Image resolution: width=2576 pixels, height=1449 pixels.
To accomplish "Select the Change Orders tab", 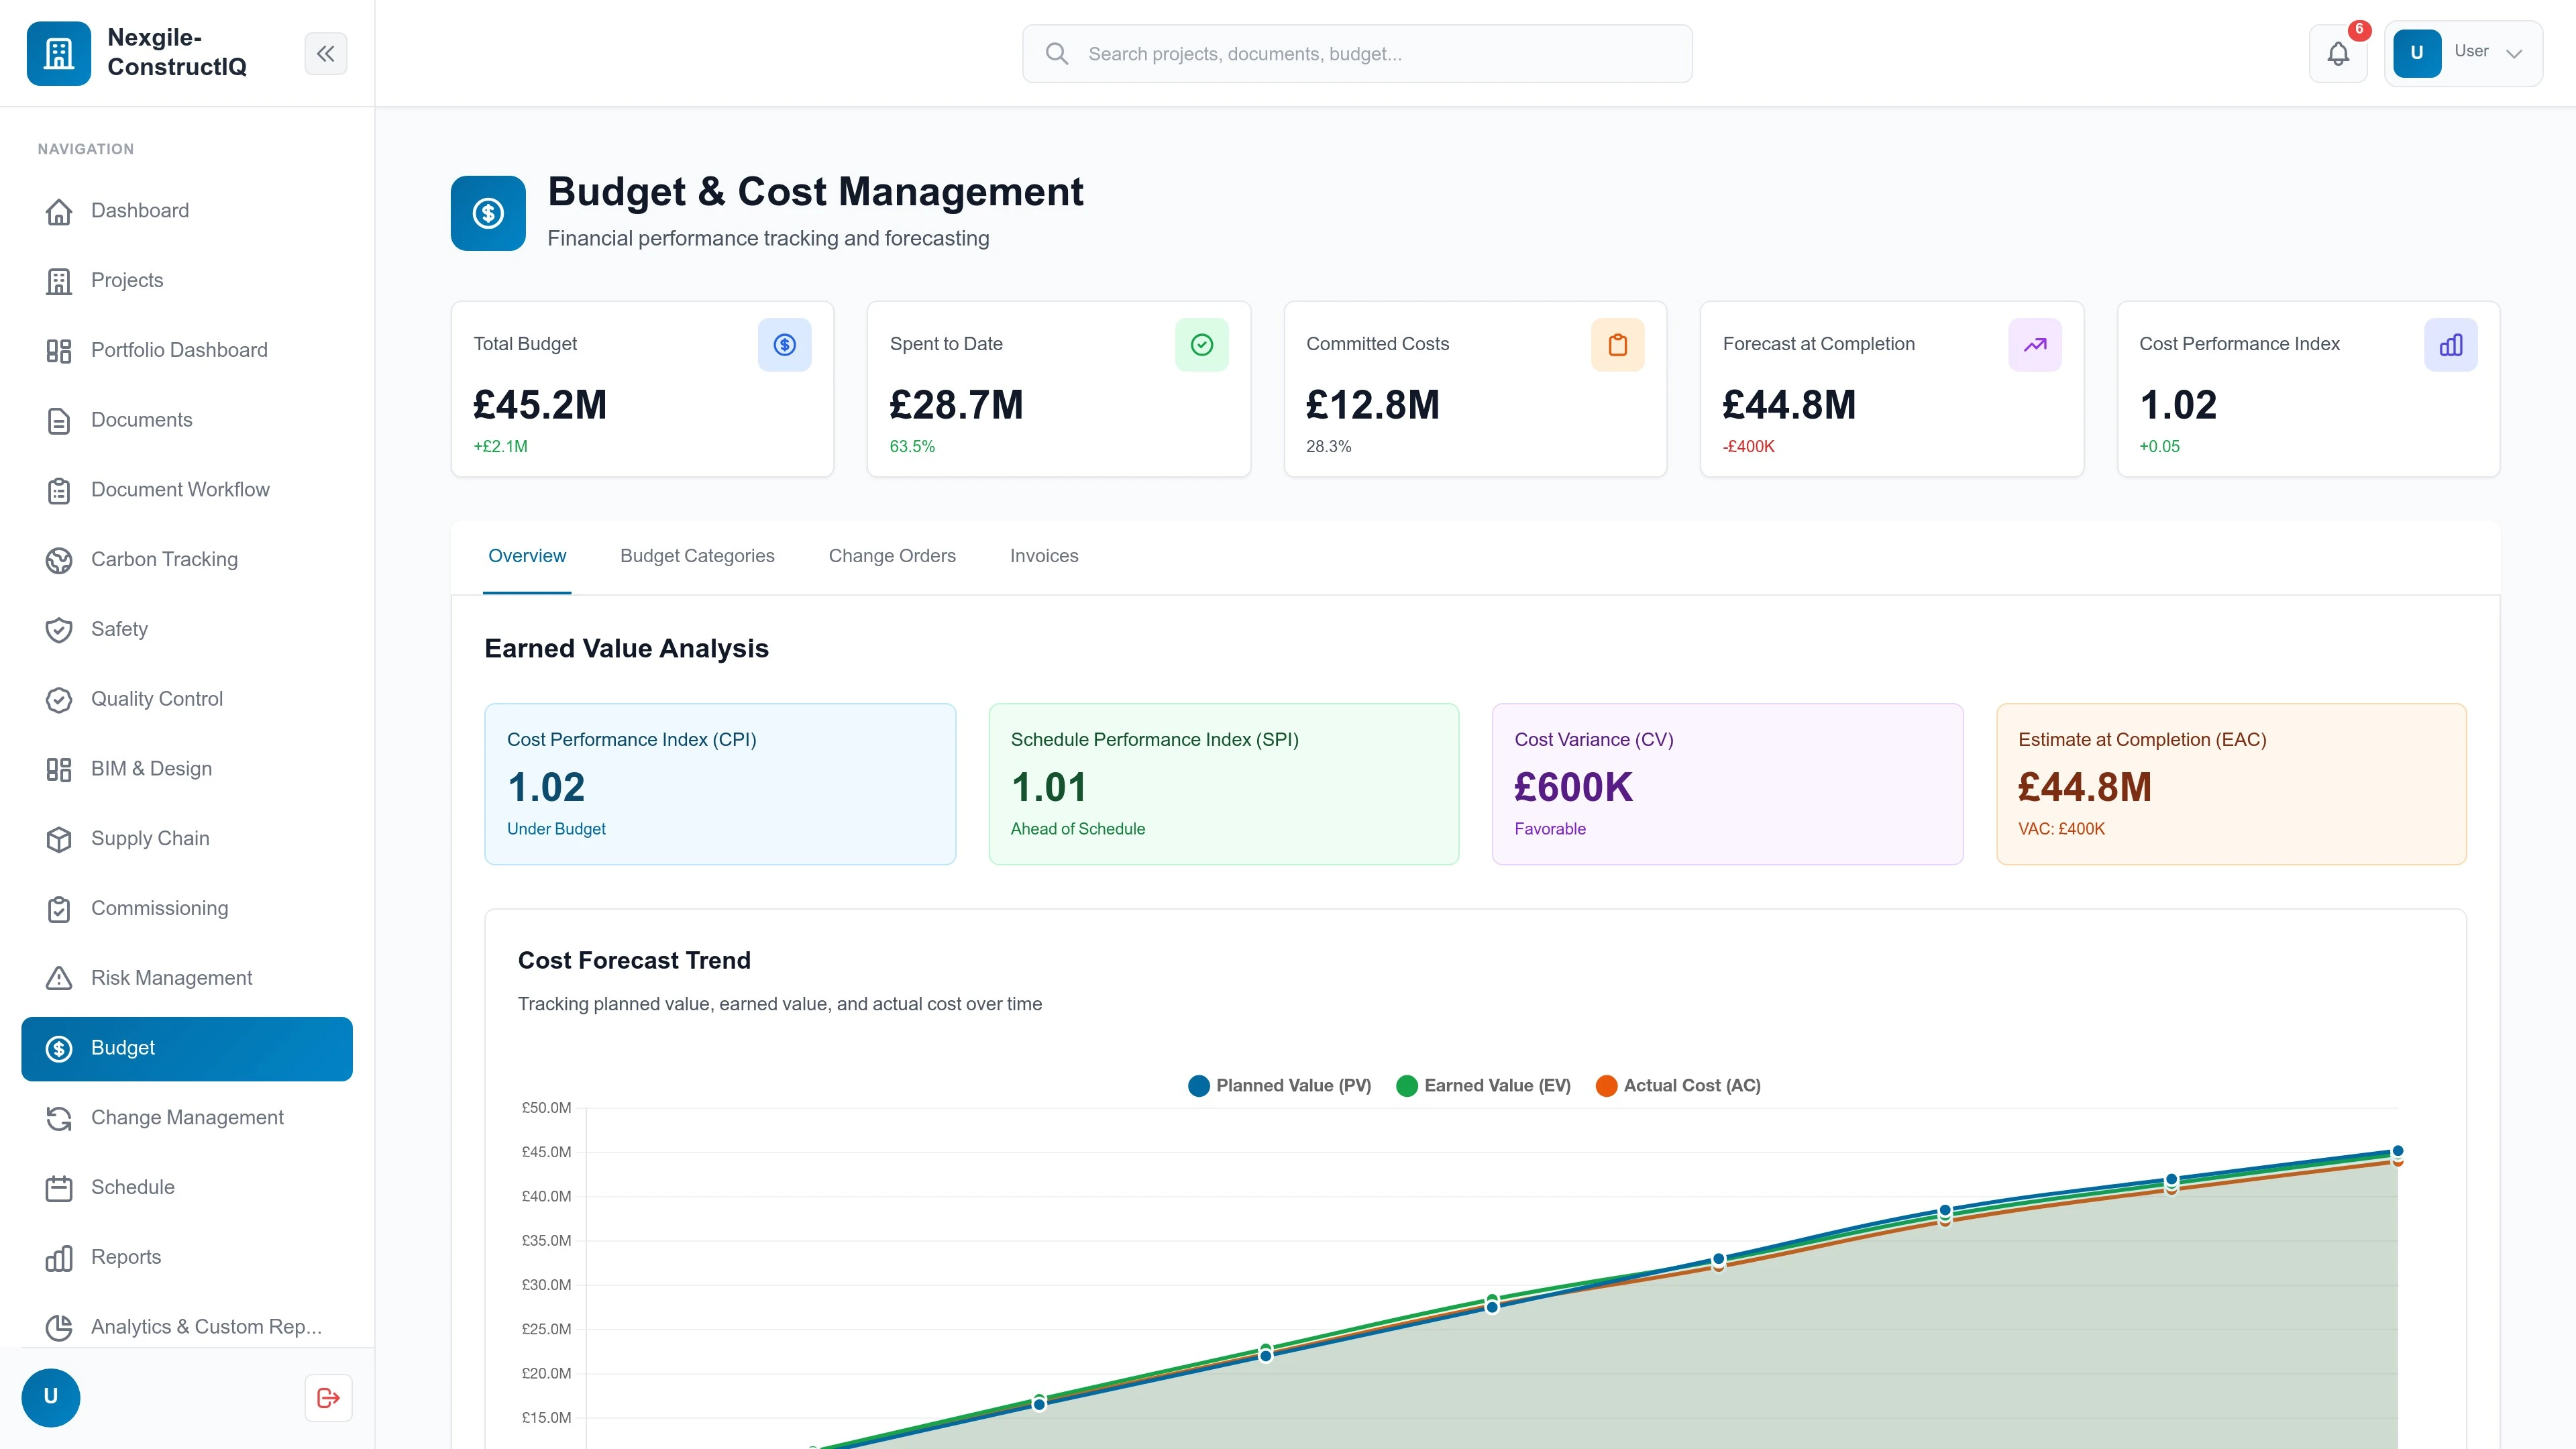I will 892,556.
